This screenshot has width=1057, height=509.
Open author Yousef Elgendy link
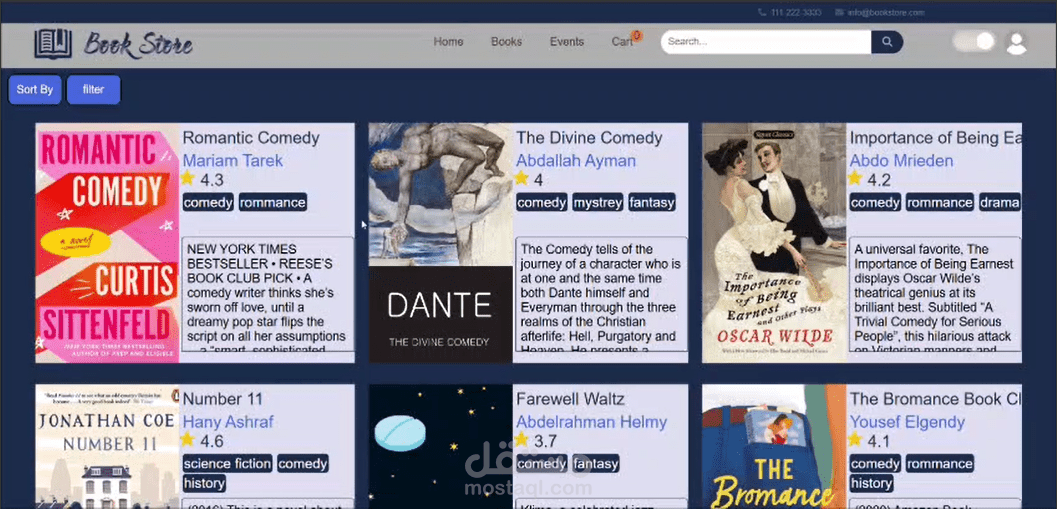907,423
